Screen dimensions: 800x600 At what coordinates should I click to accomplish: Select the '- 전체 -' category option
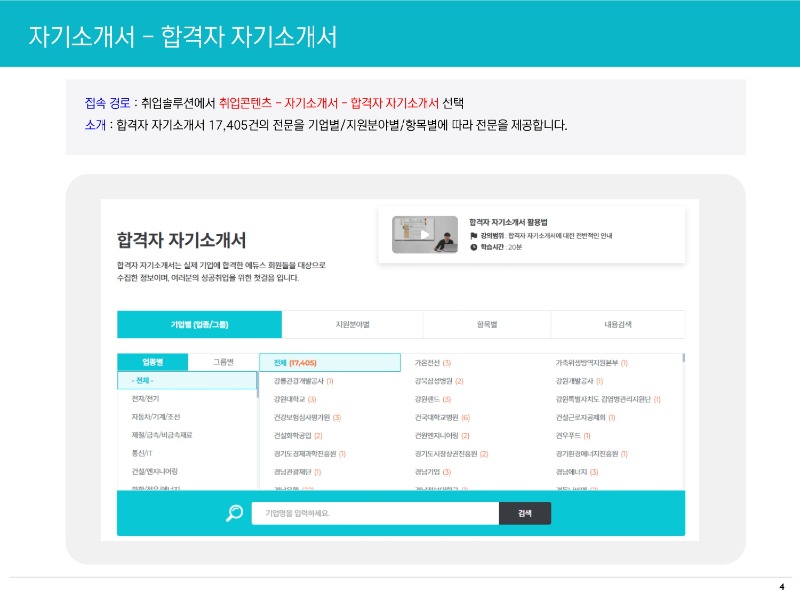tap(144, 378)
